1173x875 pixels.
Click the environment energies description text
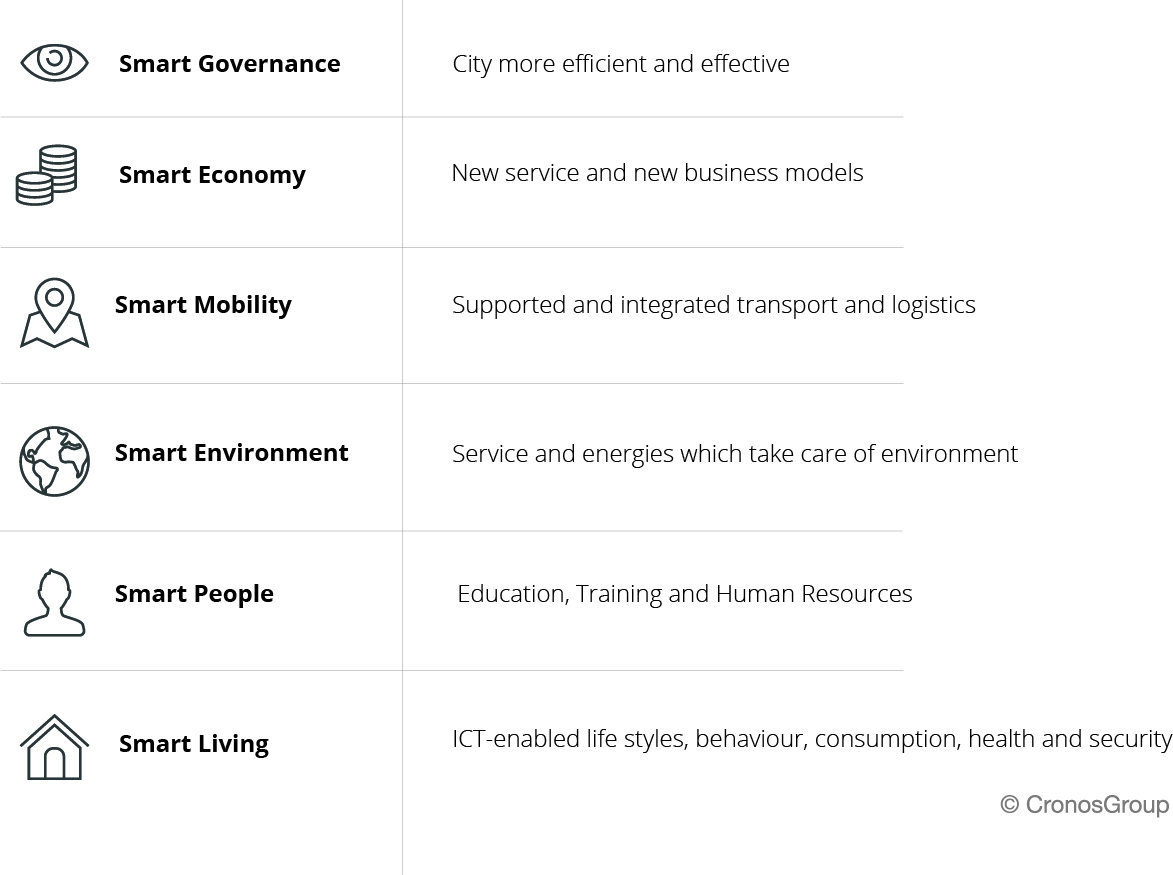[735, 454]
